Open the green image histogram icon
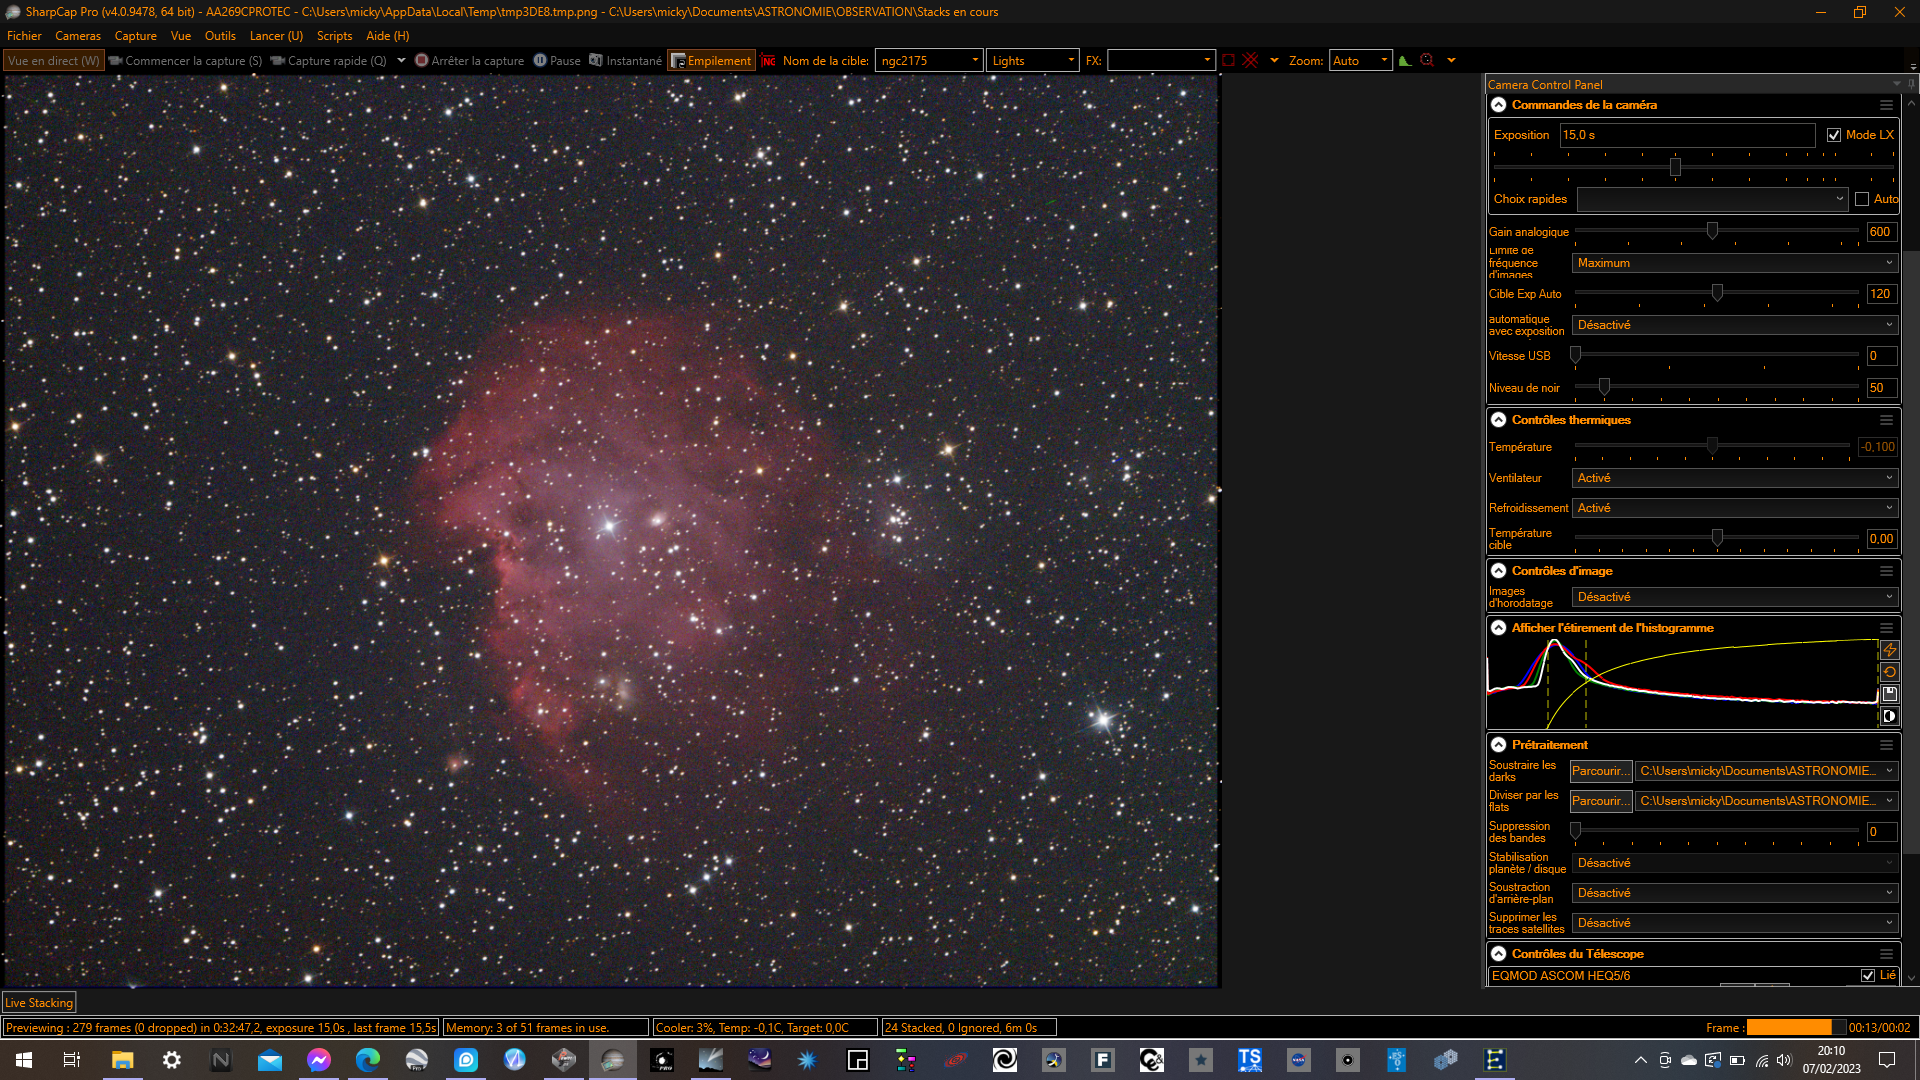The width and height of the screenshot is (1920, 1080). [x=1405, y=61]
